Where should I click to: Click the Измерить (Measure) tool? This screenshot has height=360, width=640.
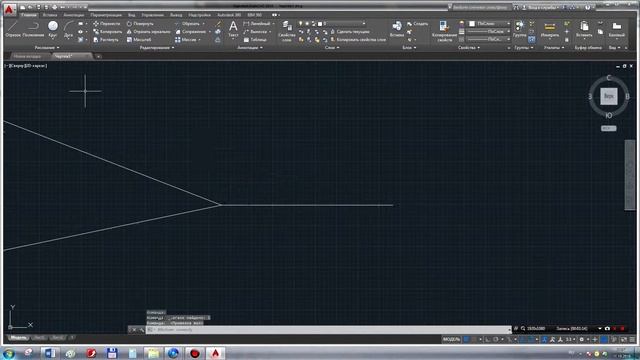(550, 29)
